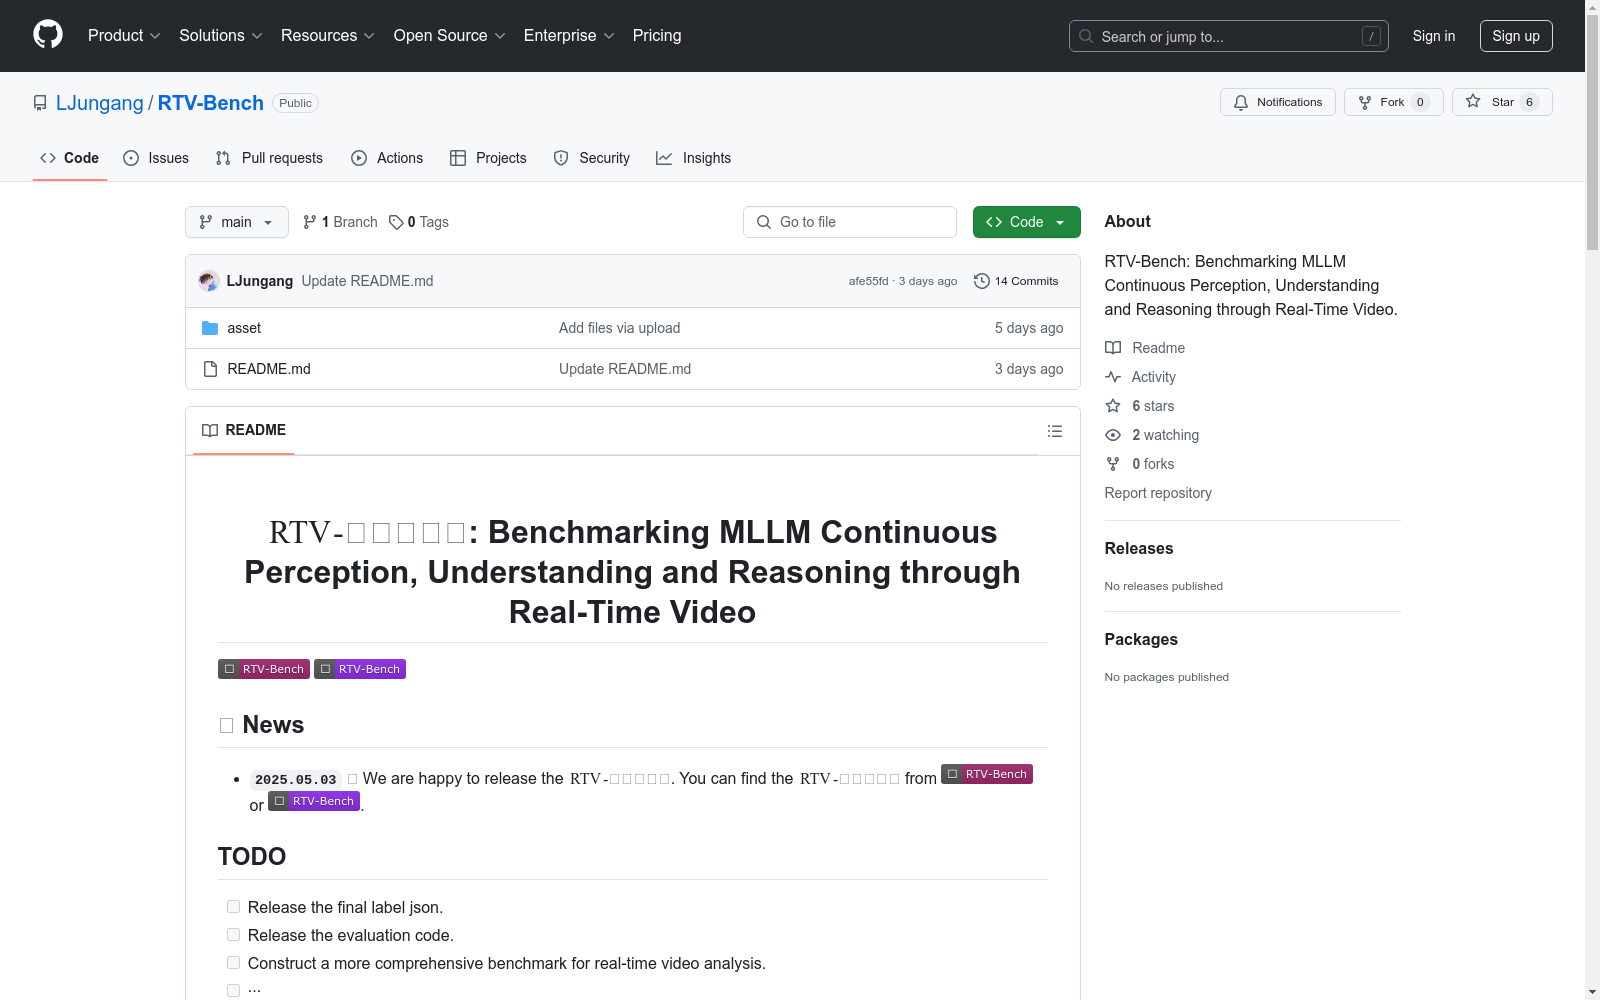Click the Search or jump to field

click(x=1229, y=36)
